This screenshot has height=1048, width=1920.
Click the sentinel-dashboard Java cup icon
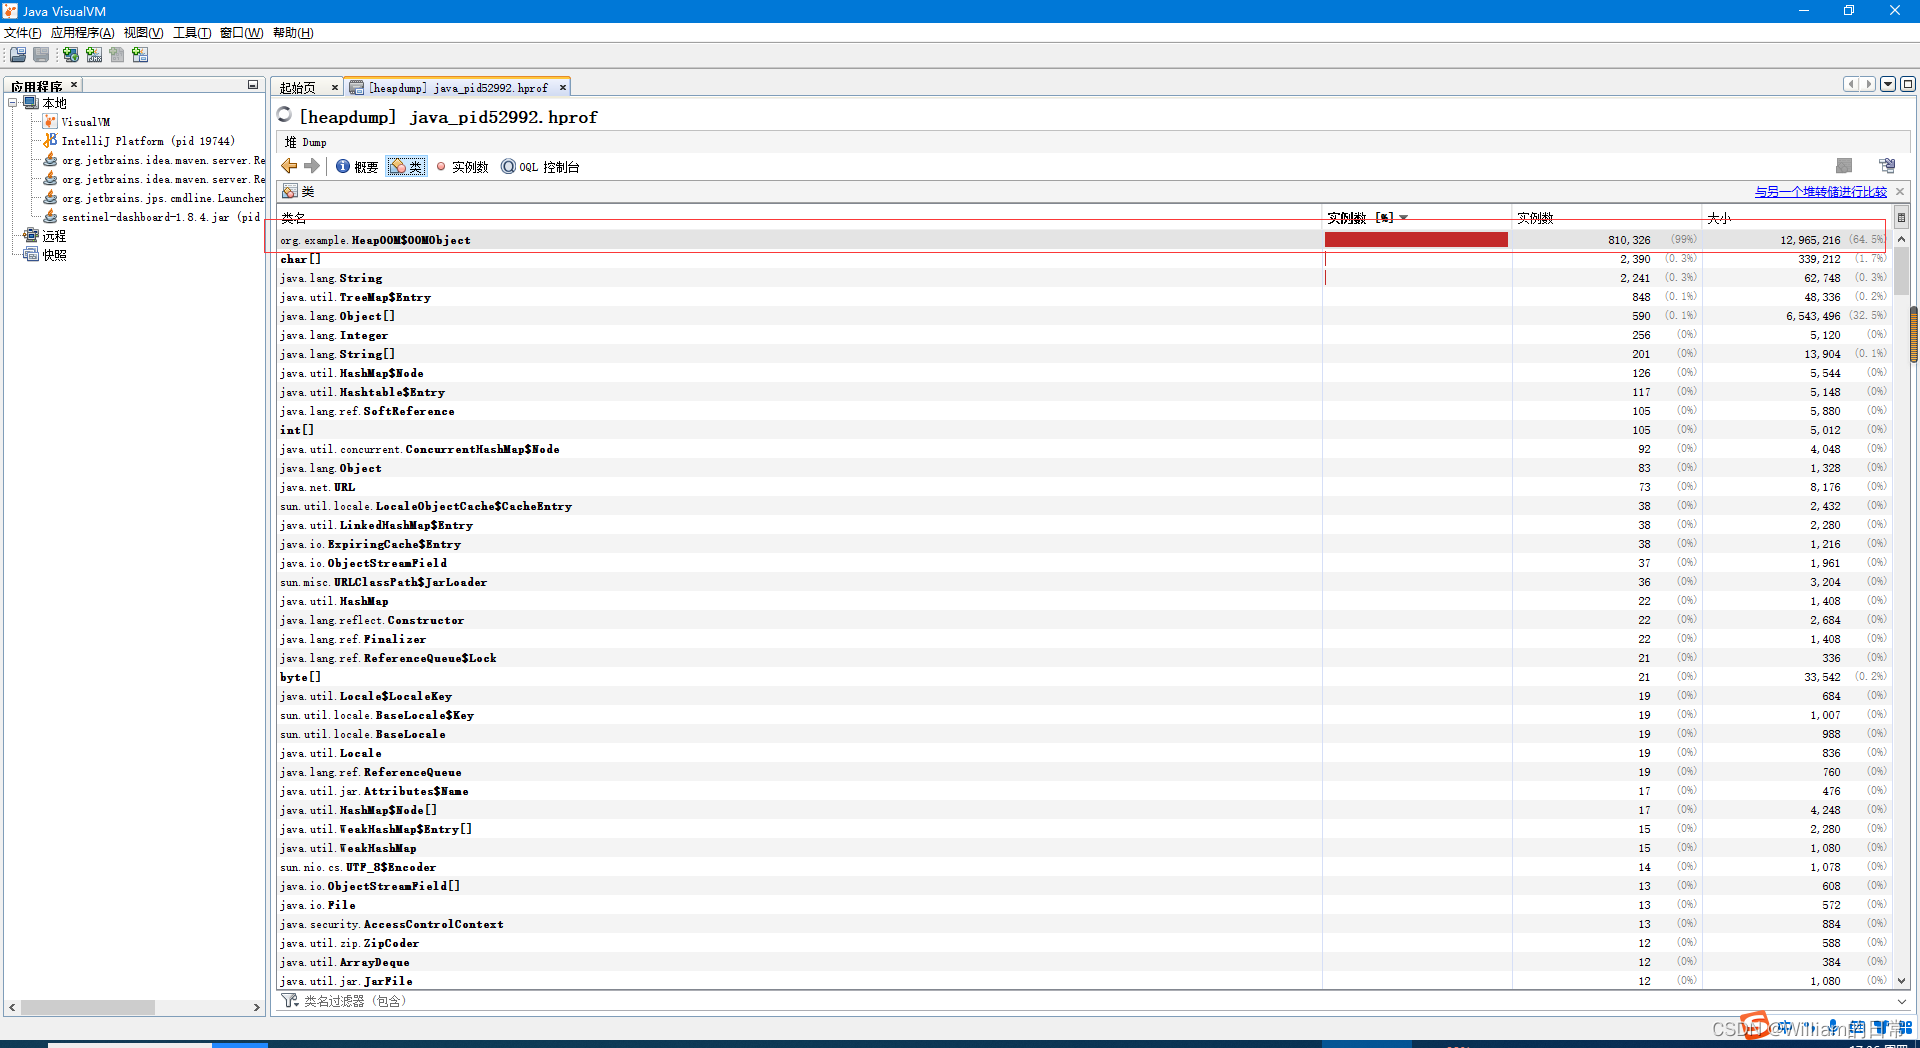(50, 217)
